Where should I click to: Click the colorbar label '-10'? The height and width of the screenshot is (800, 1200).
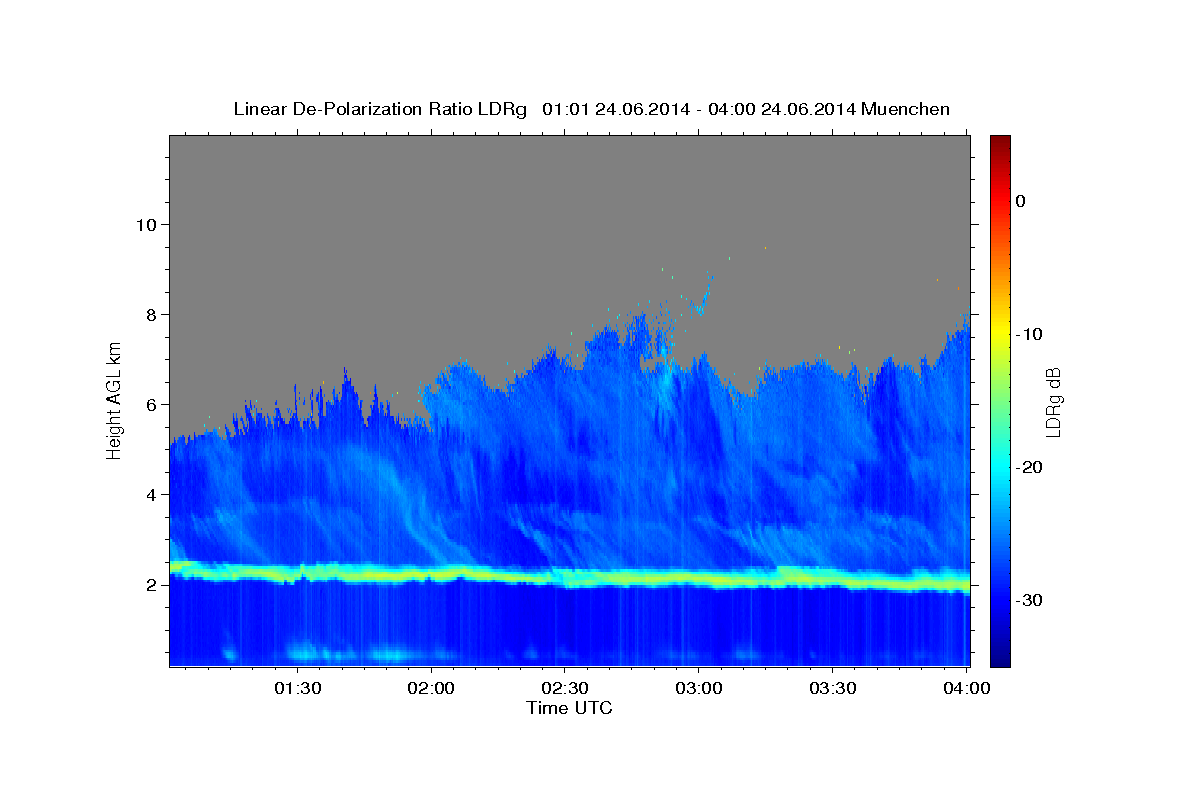(x=1030, y=334)
